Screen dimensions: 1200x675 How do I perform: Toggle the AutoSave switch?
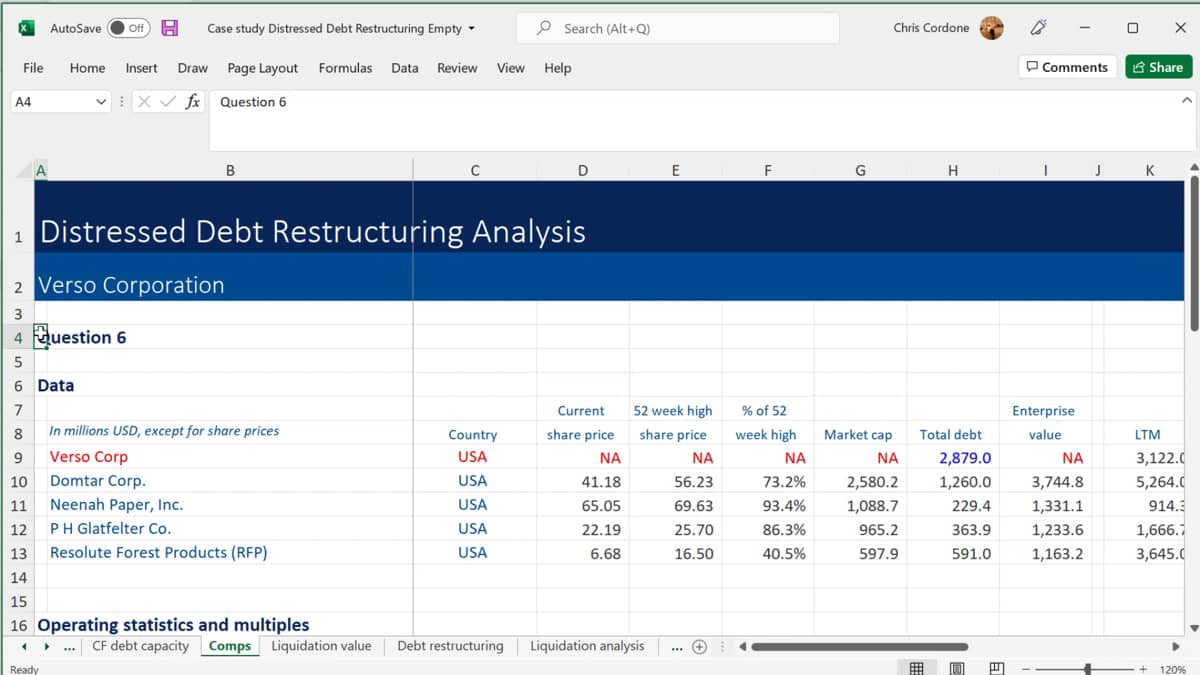pyautogui.click(x=128, y=28)
